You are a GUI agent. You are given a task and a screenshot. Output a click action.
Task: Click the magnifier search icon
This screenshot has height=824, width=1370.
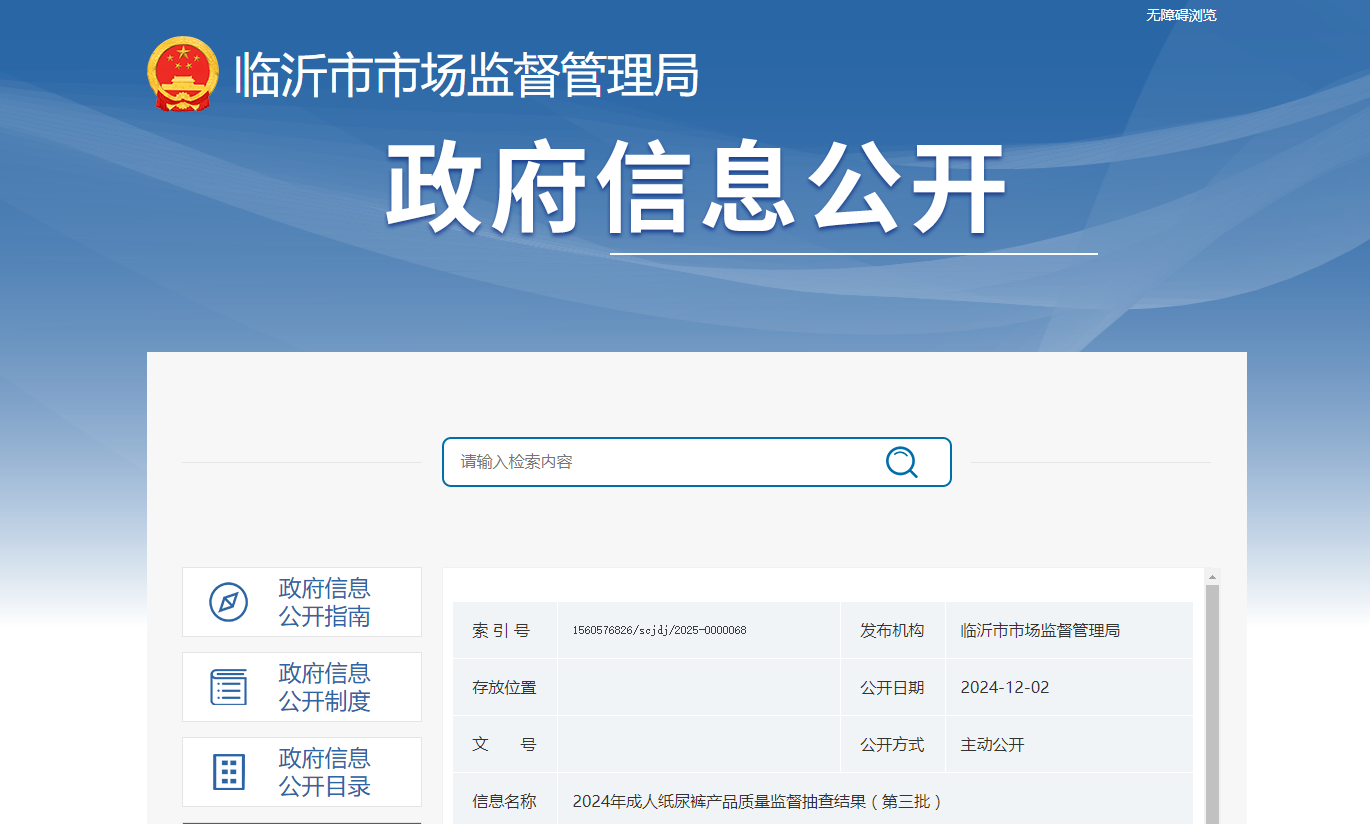pyautogui.click(x=901, y=462)
